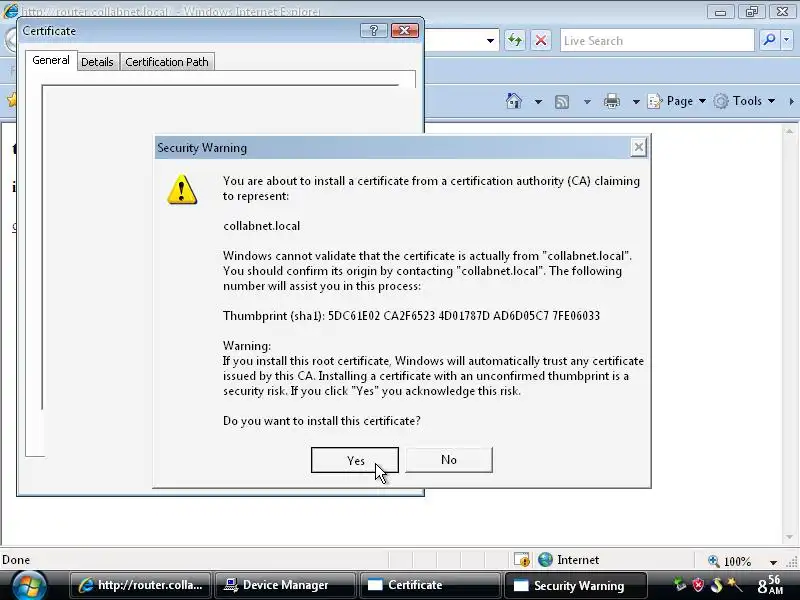The image size is (800, 600).
Task: Open the search provider dropdown arrow
Action: pyautogui.click(x=787, y=40)
